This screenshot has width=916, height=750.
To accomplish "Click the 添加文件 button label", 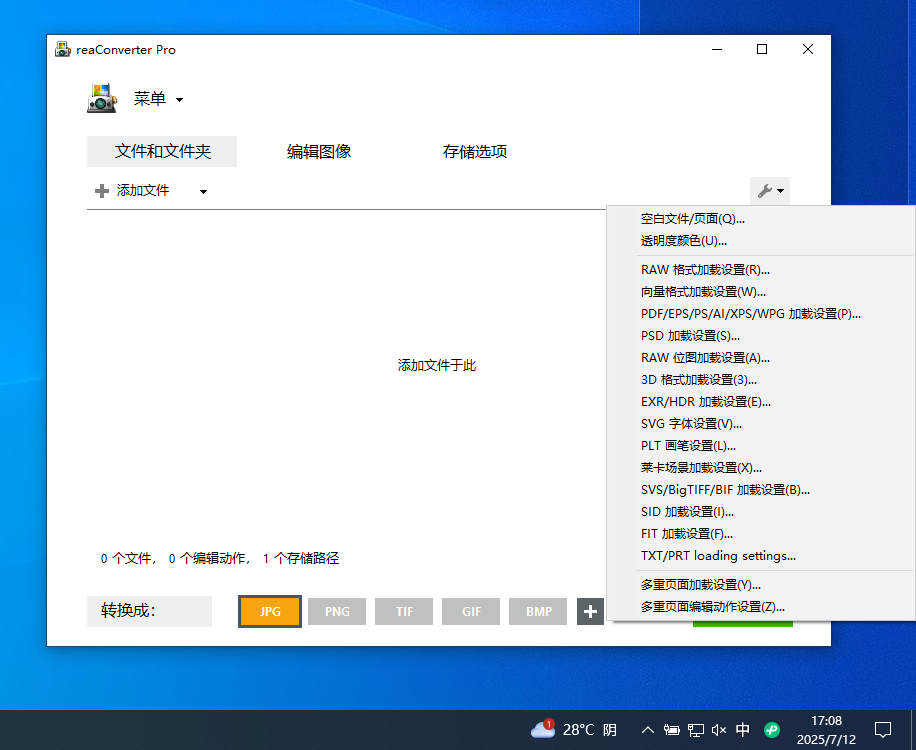I will click(143, 190).
